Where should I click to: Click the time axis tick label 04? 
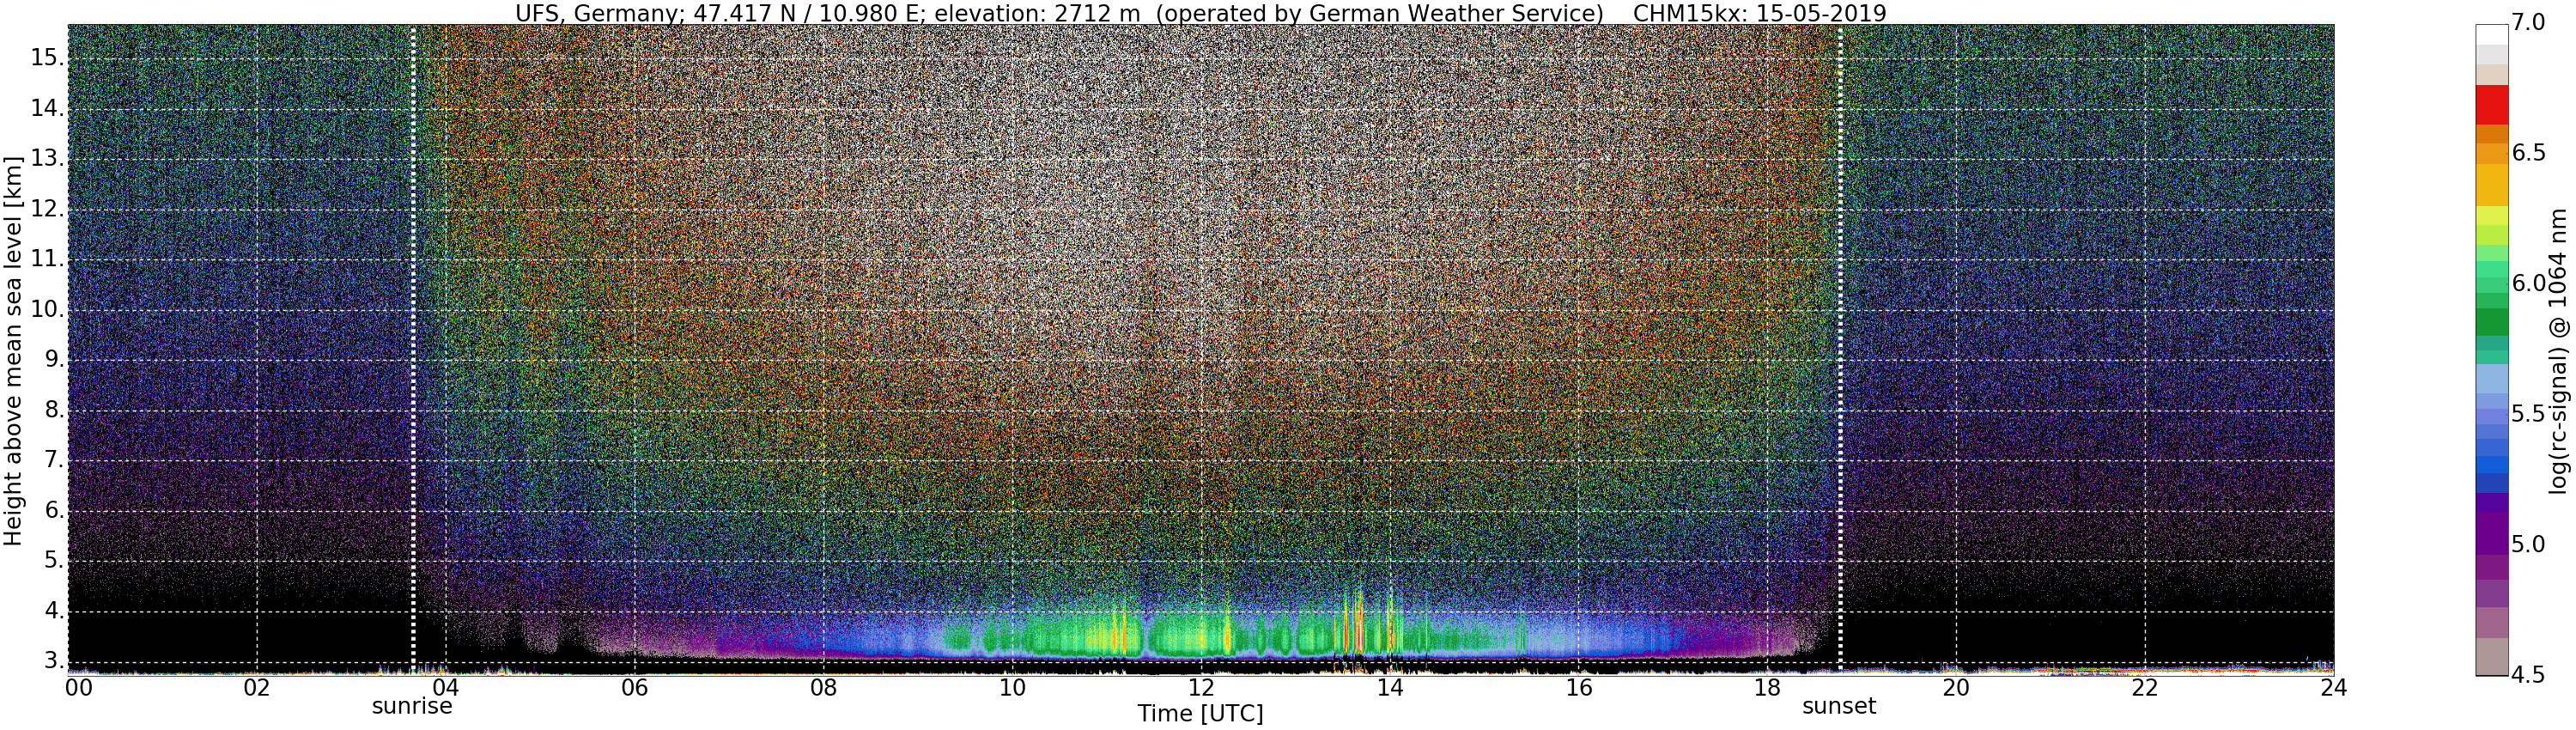point(446,688)
